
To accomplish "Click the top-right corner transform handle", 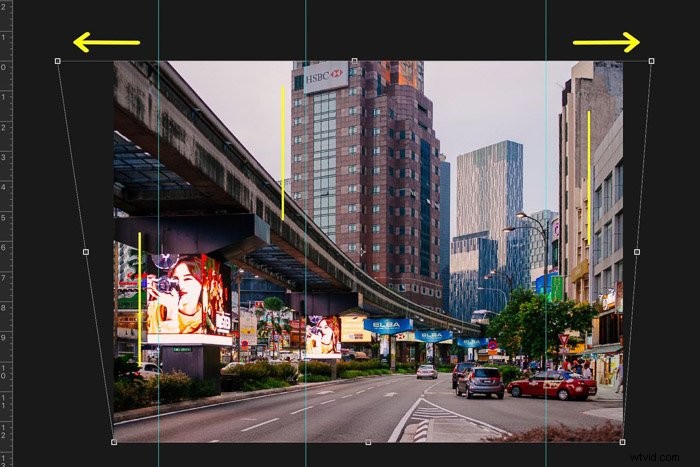I will click(651, 61).
